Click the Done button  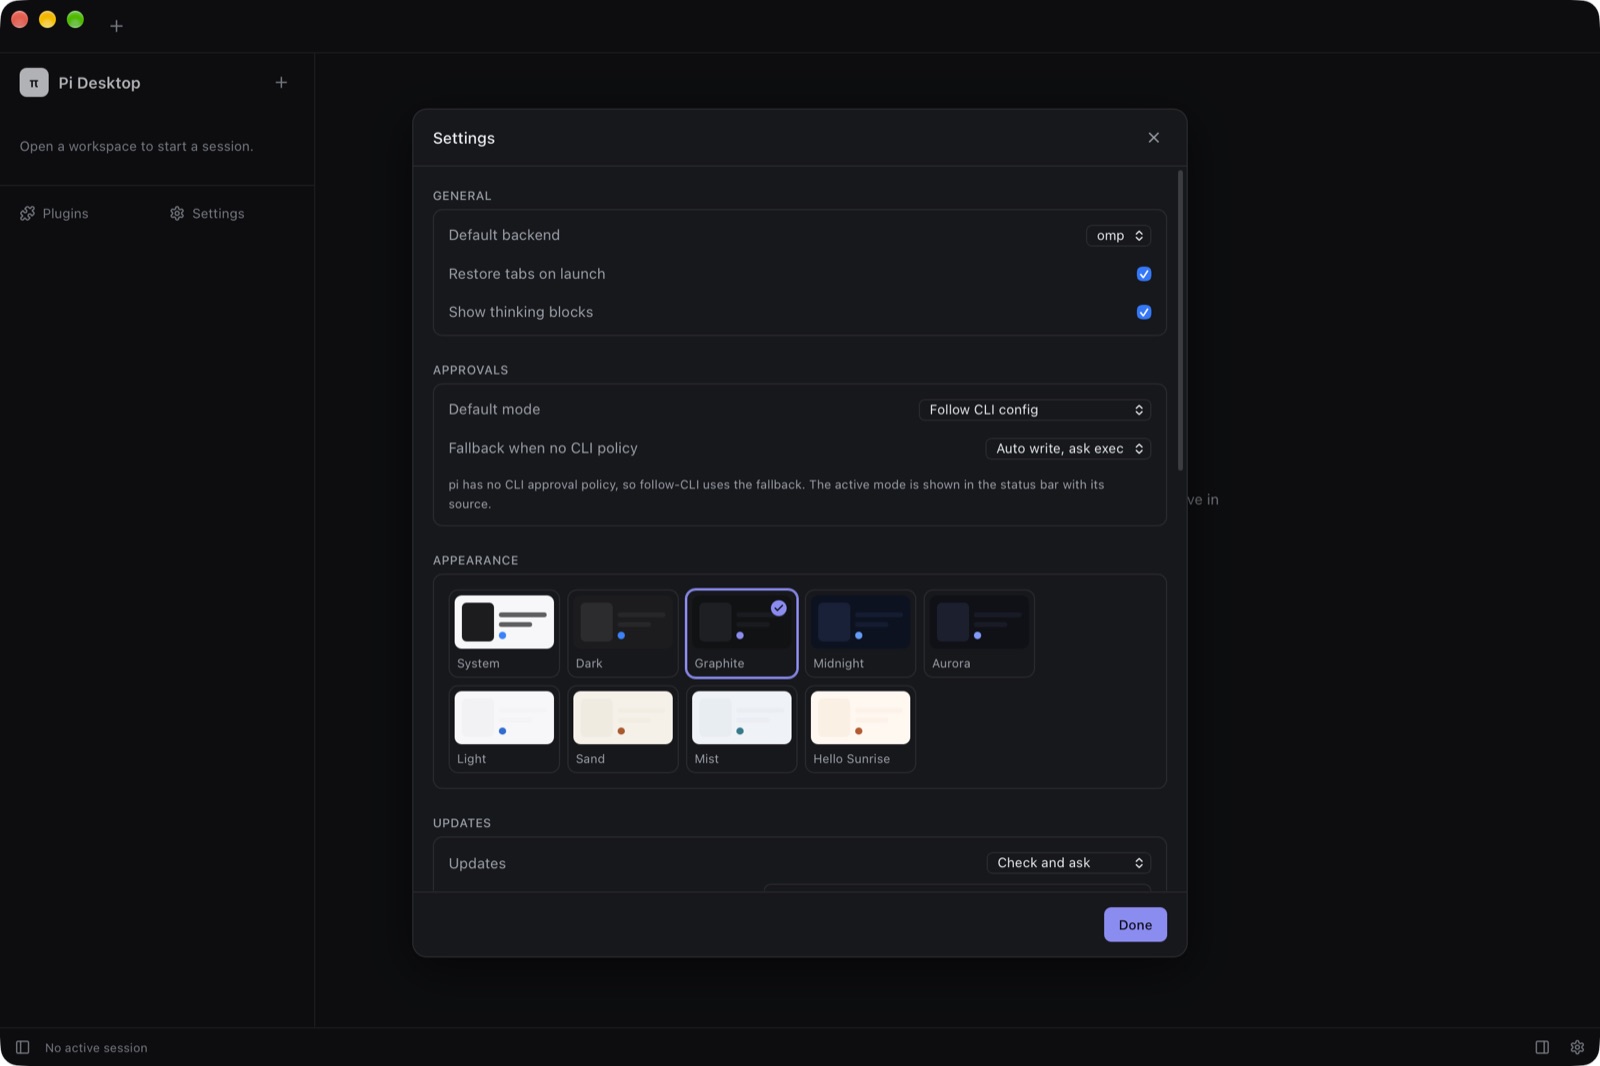click(1135, 925)
